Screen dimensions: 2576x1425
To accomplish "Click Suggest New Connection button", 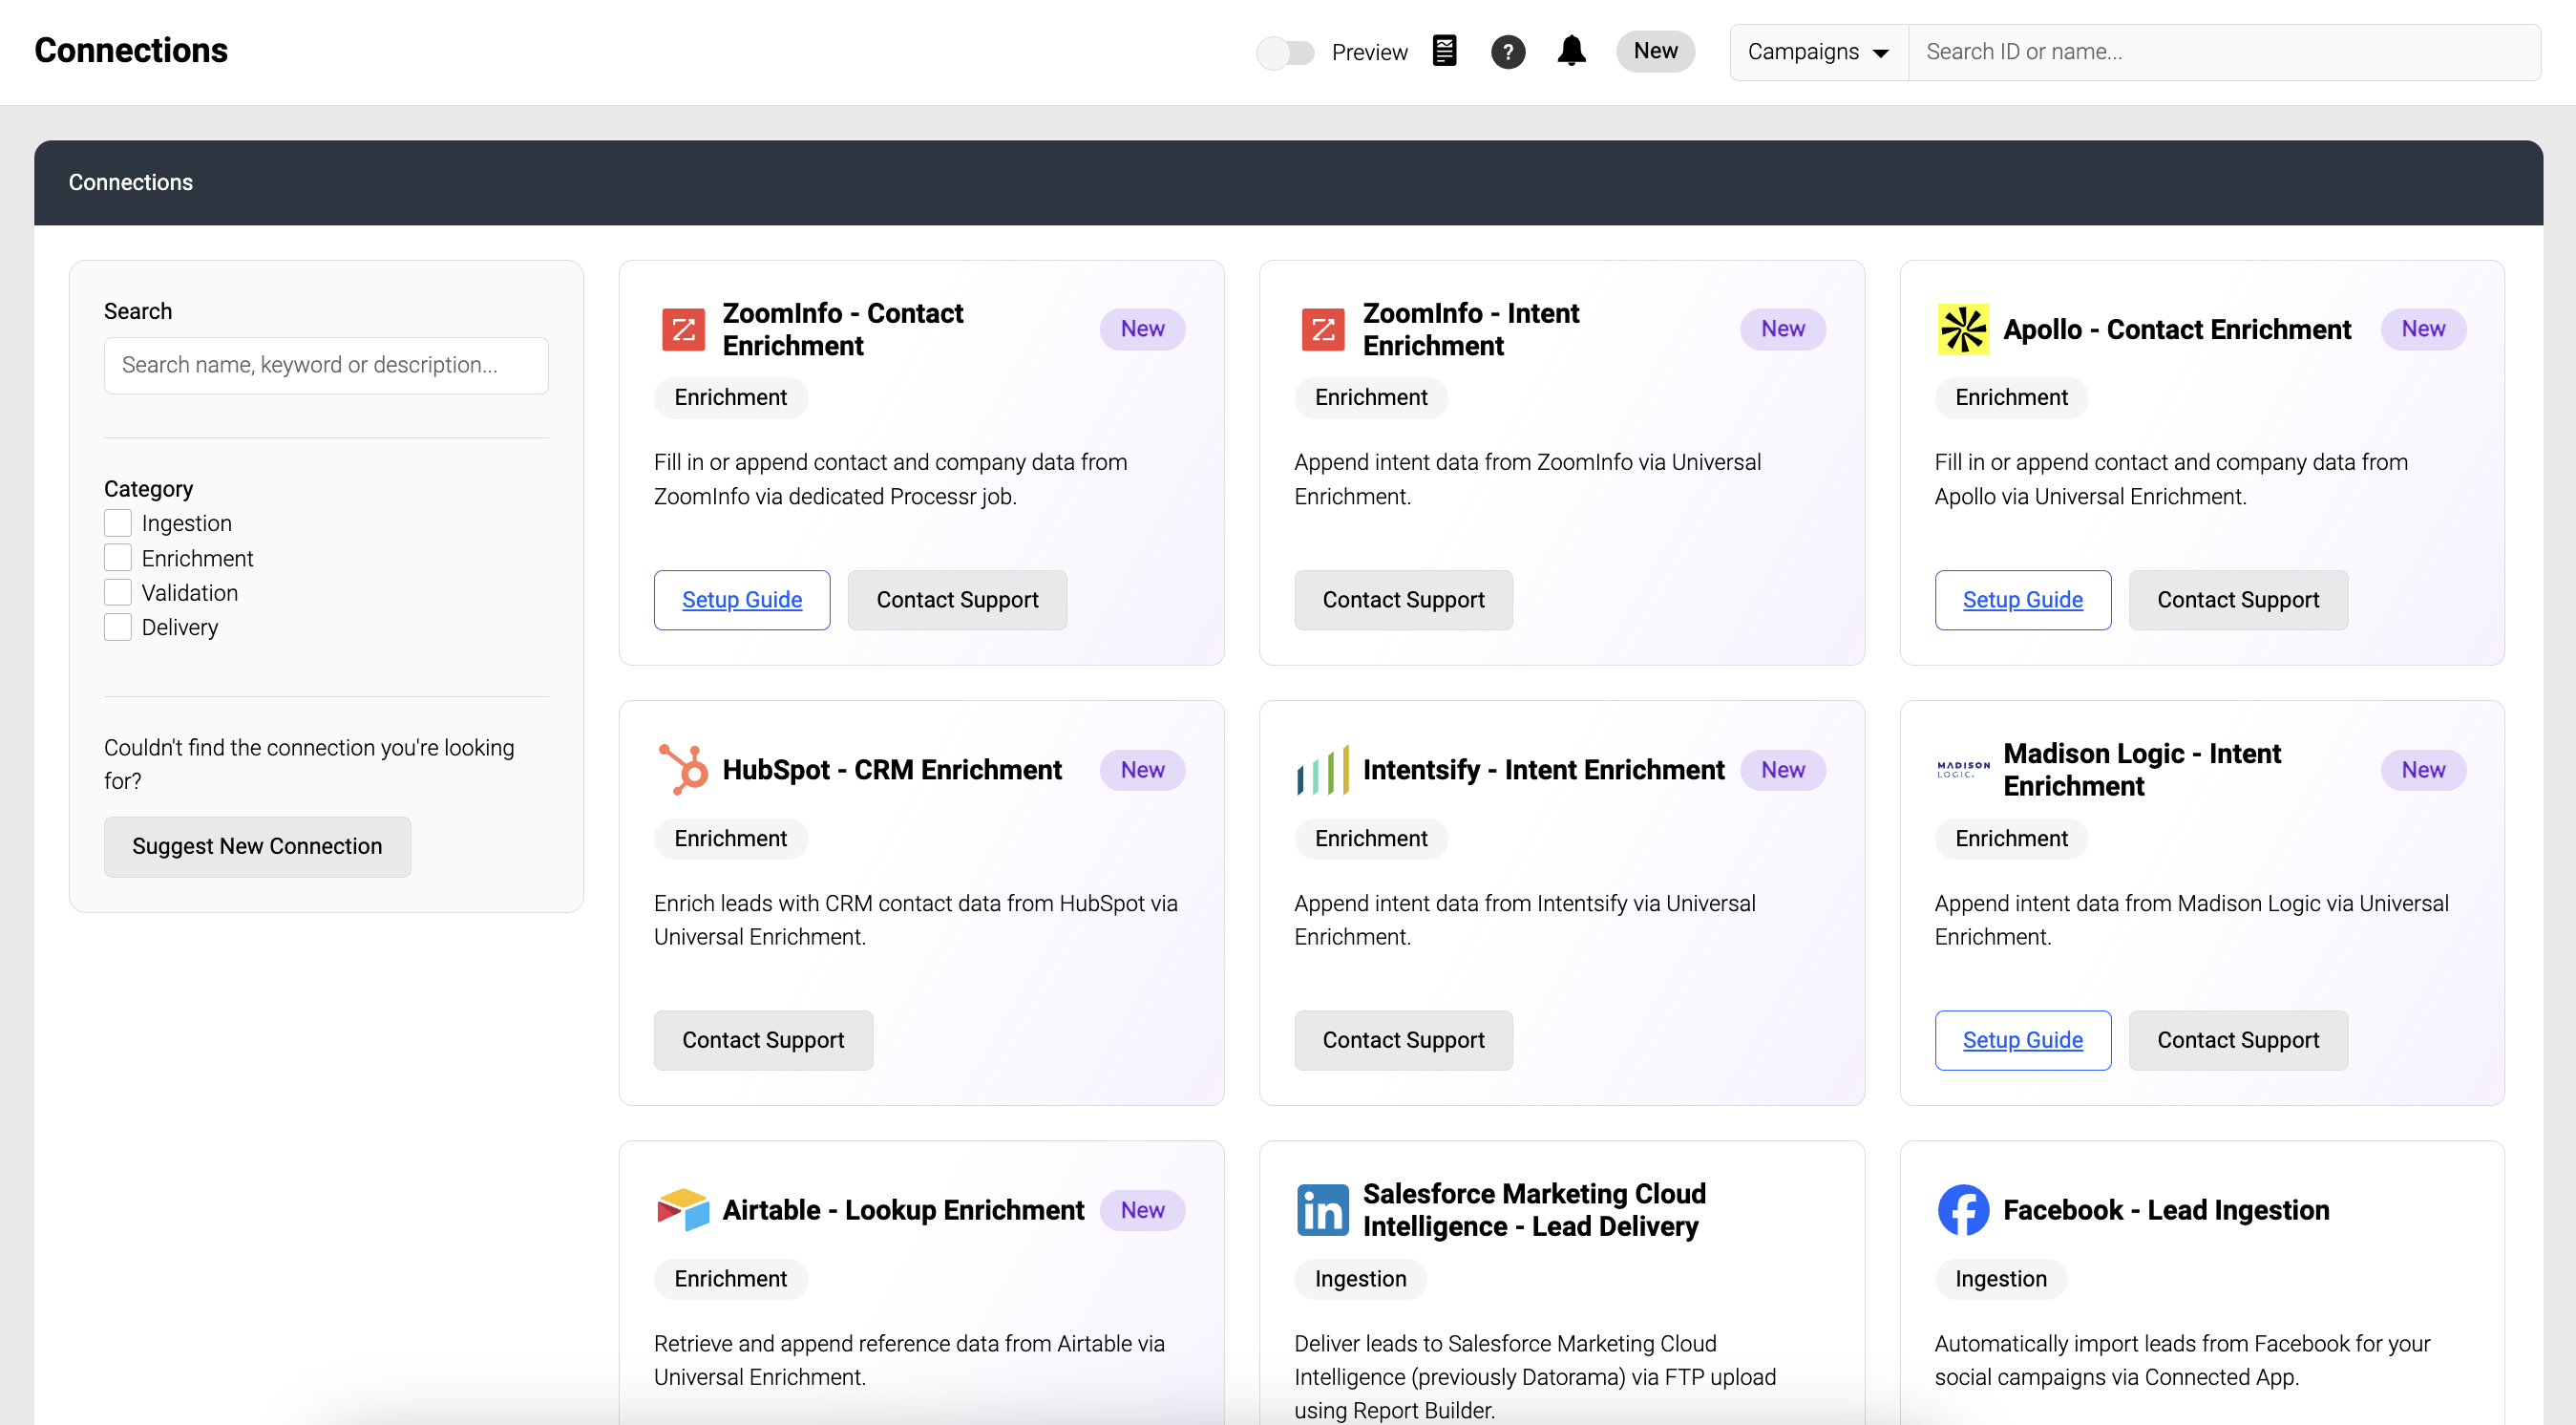I will click(x=257, y=846).
